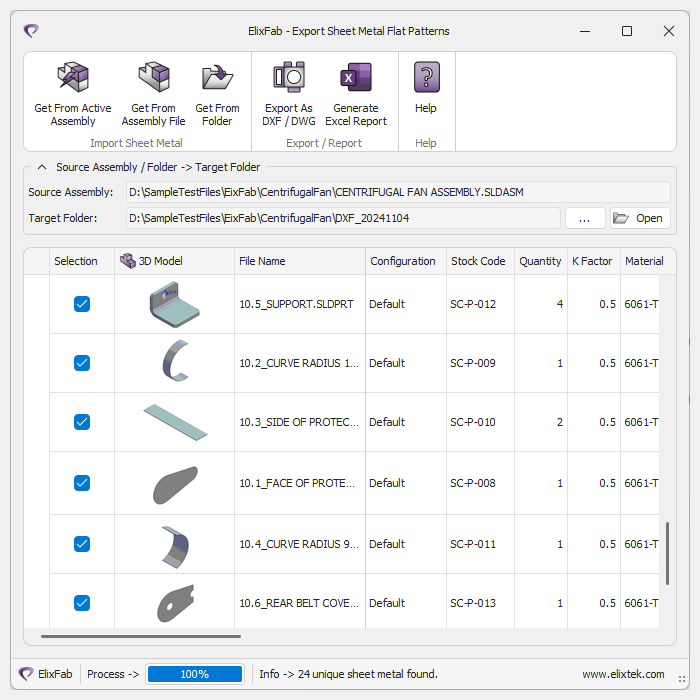Click Default configuration of SC-P-012 row

pos(387,304)
